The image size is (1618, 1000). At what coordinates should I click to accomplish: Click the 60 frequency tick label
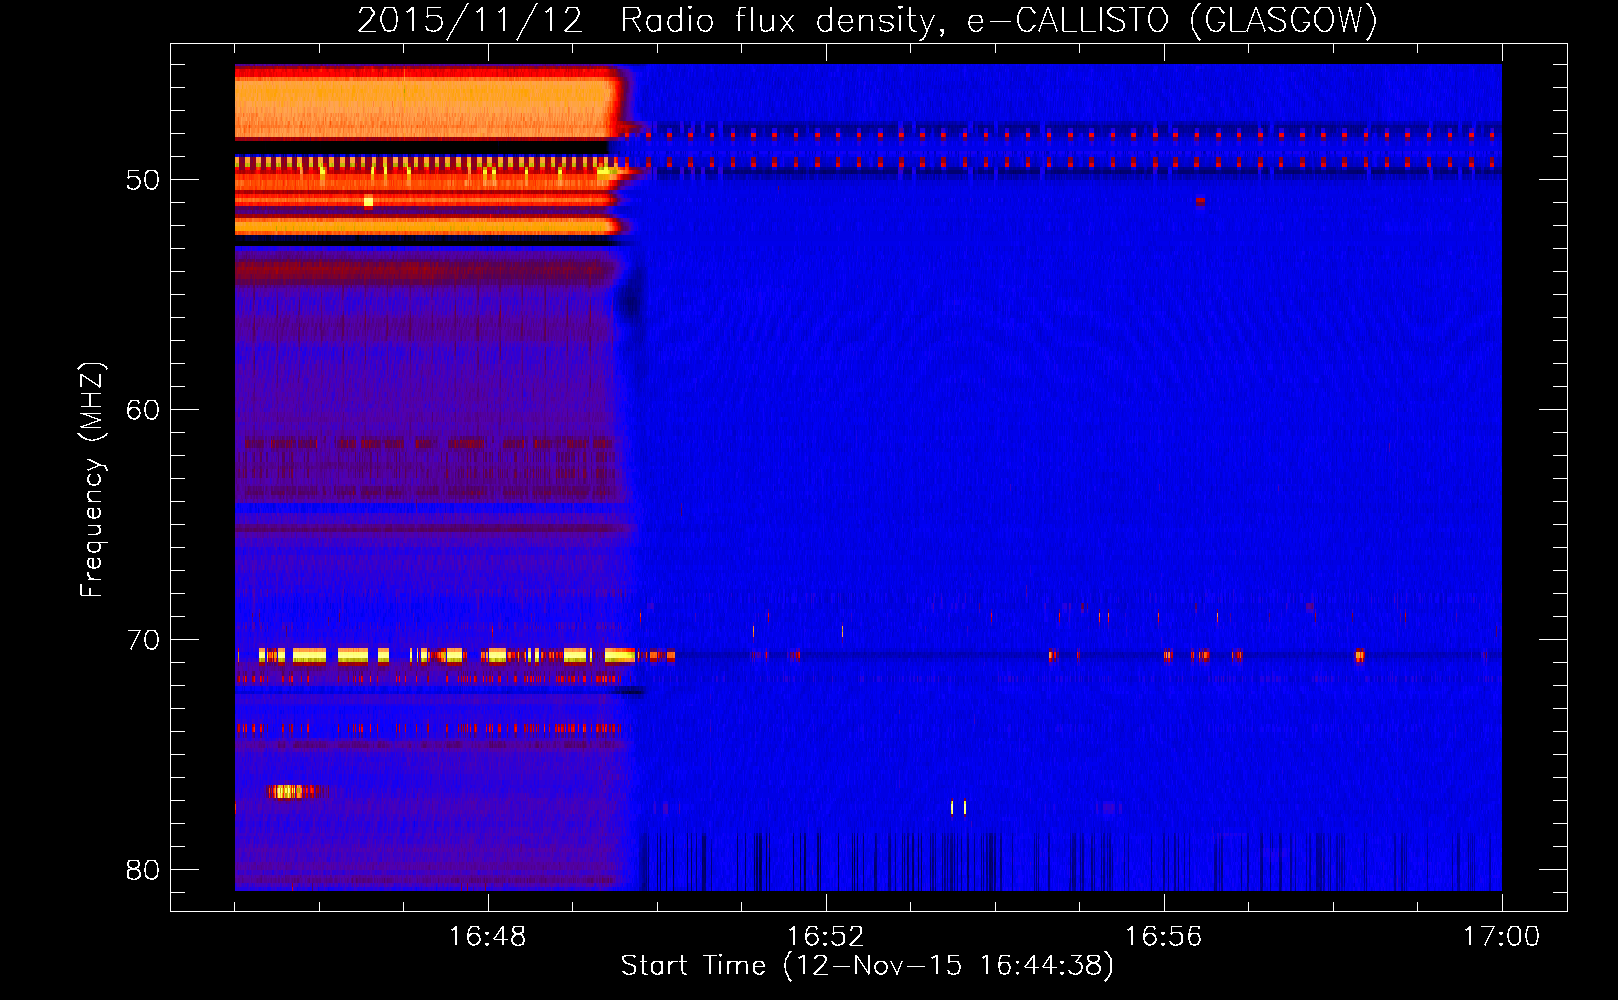tap(143, 410)
